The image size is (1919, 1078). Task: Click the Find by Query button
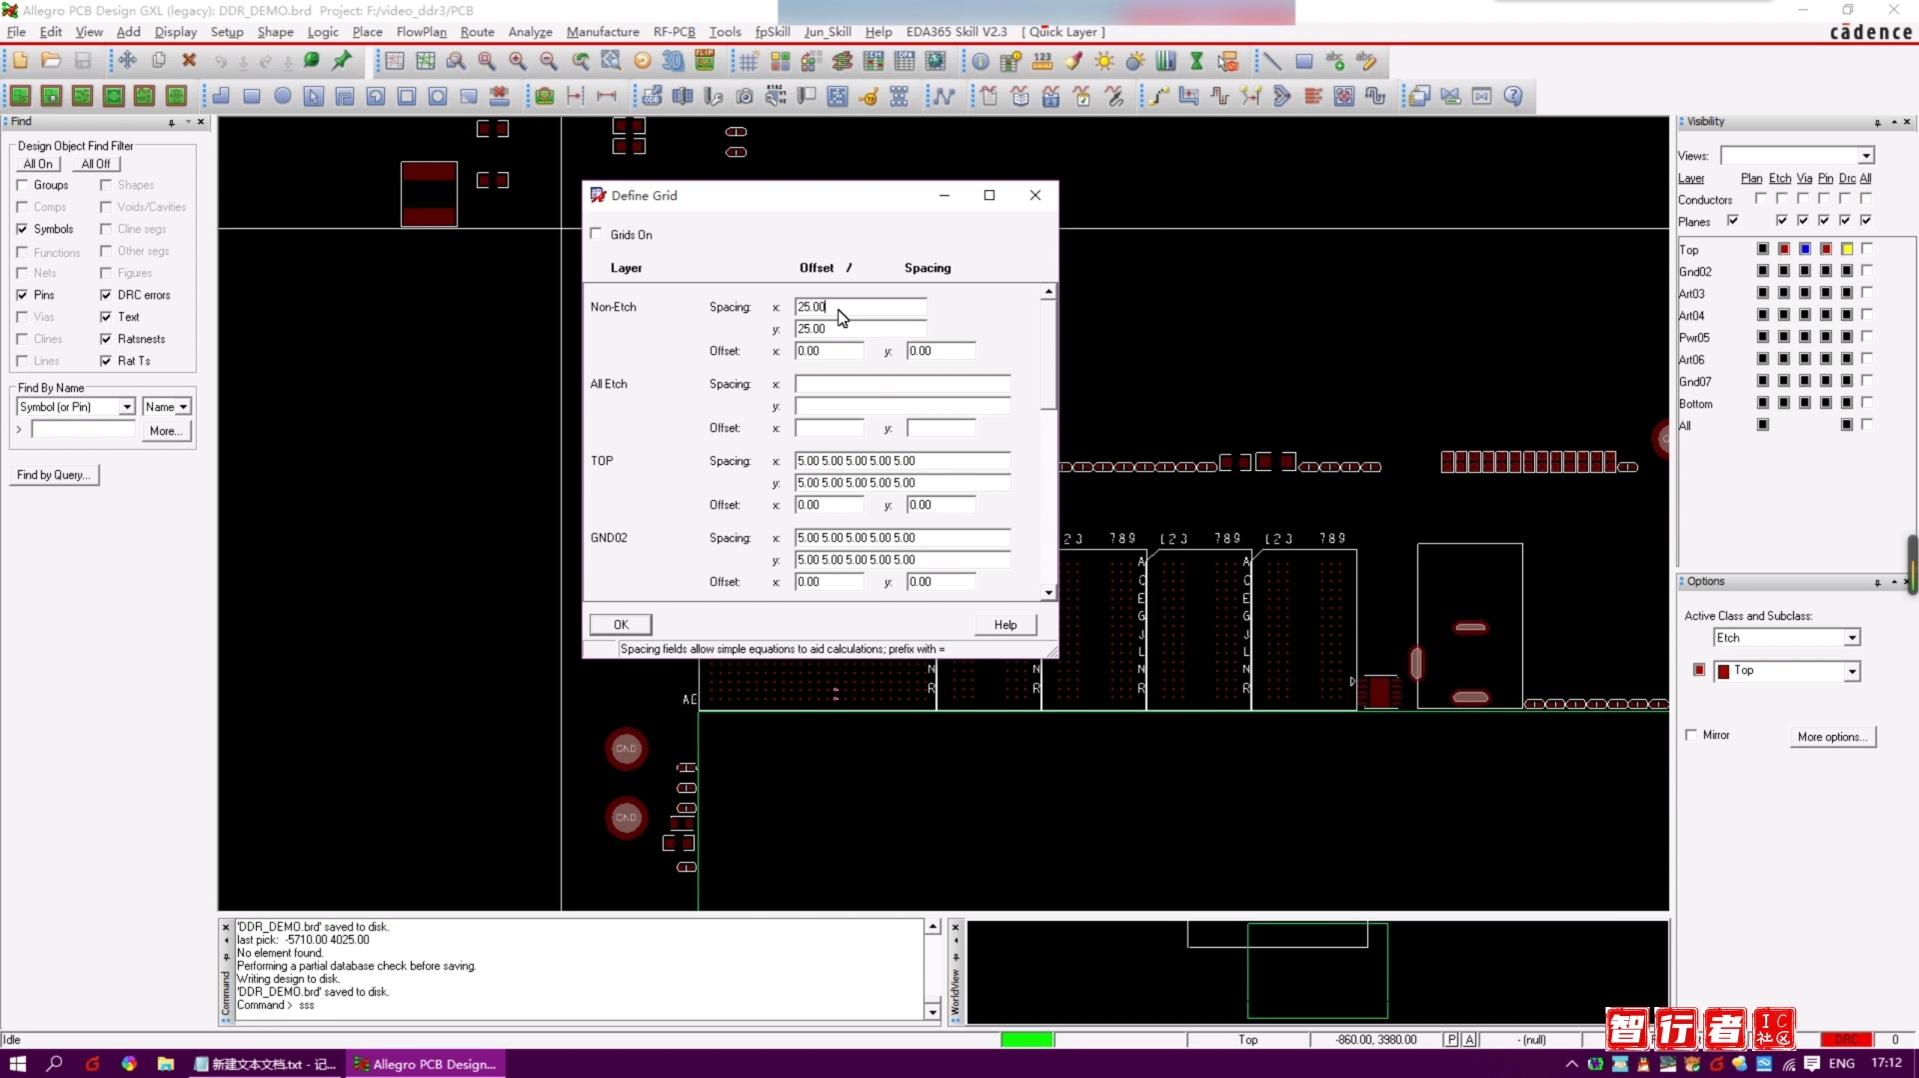pos(54,475)
